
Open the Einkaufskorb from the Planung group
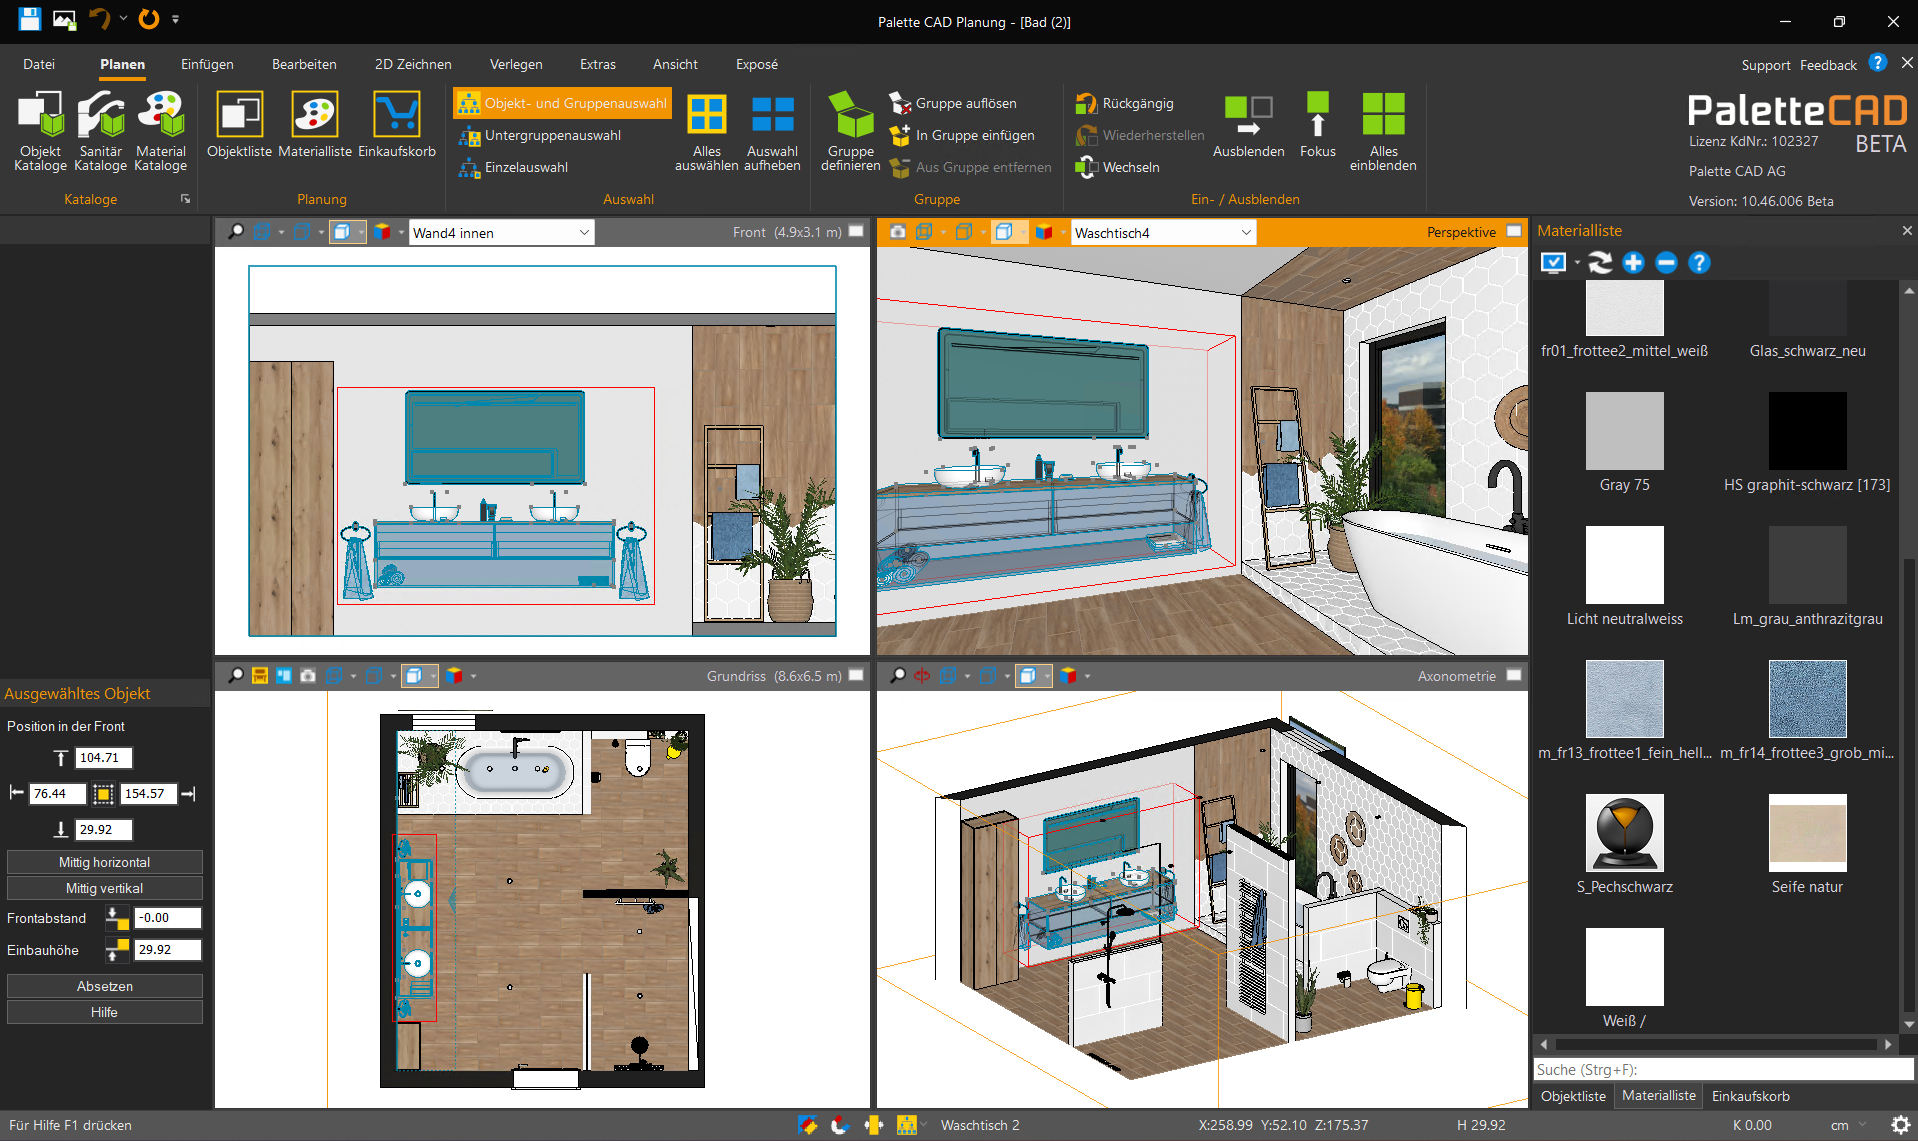397,125
